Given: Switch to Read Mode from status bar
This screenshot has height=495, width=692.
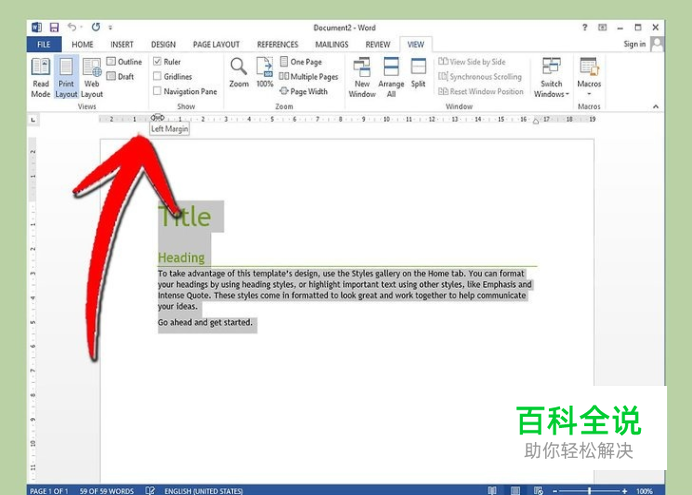Looking at the screenshot, I should point(492,491).
